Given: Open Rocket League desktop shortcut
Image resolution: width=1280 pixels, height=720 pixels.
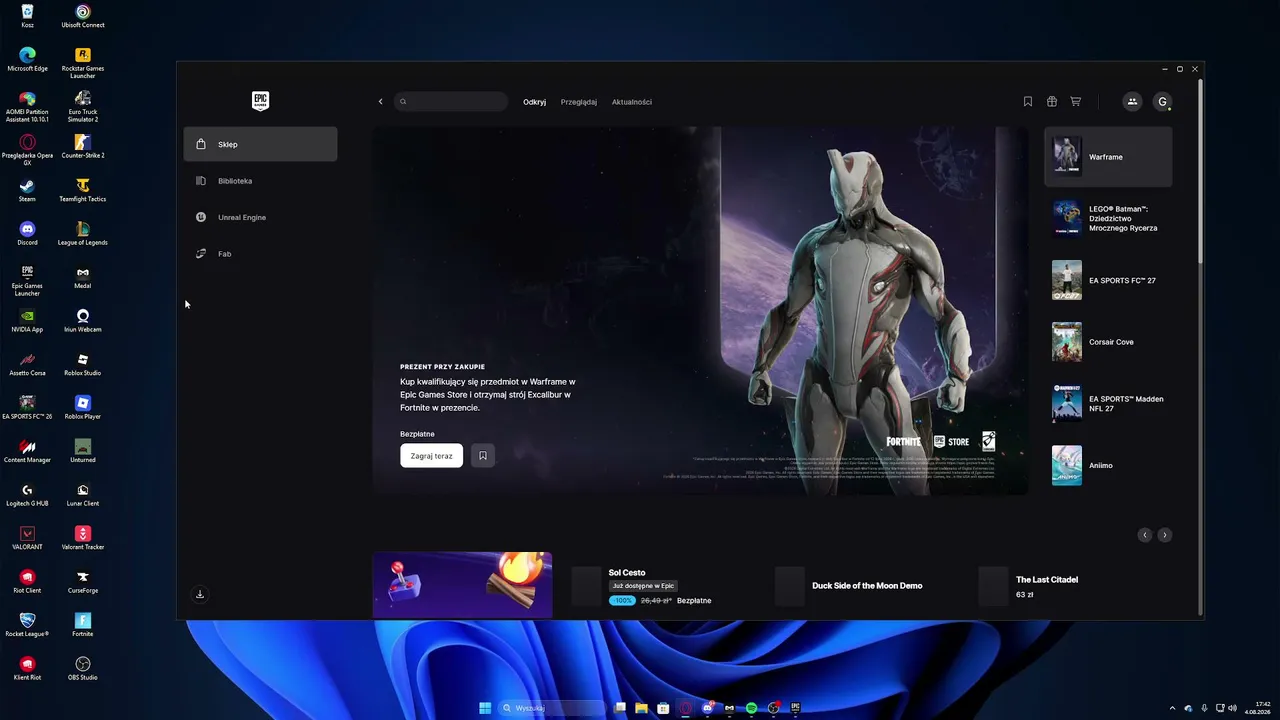Looking at the screenshot, I should 27,625.
